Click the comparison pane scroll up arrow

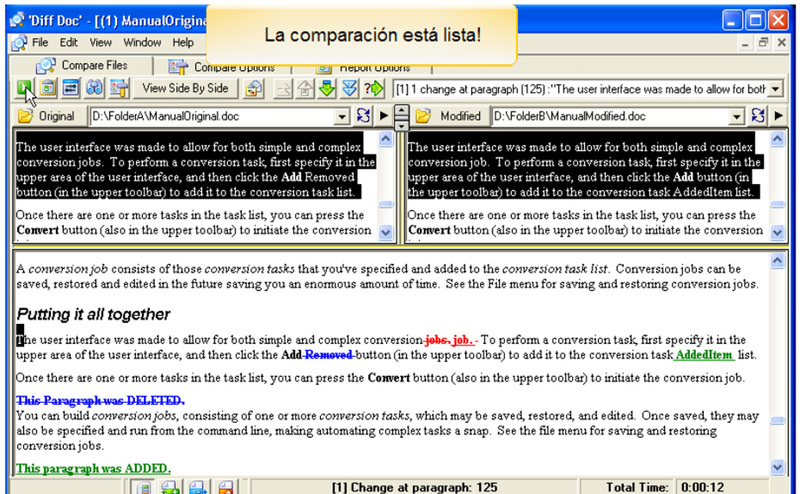(777, 261)
